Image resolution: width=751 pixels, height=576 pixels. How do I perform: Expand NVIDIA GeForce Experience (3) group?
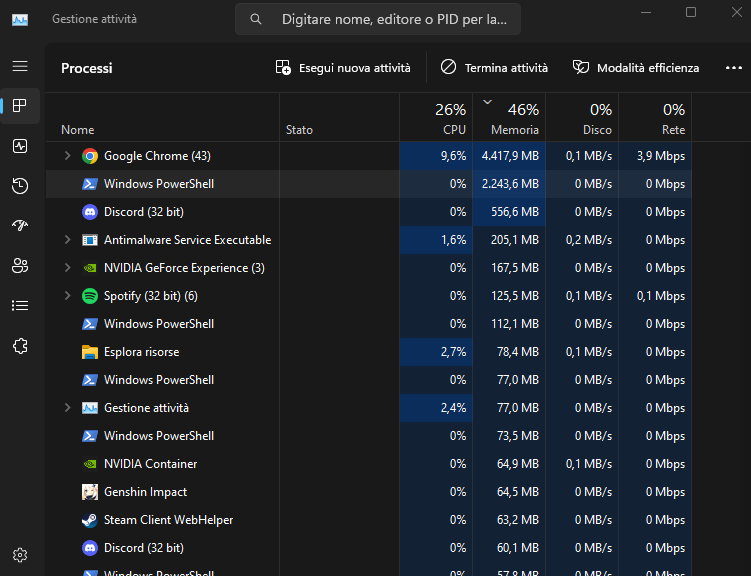click(x=68, y=268)
